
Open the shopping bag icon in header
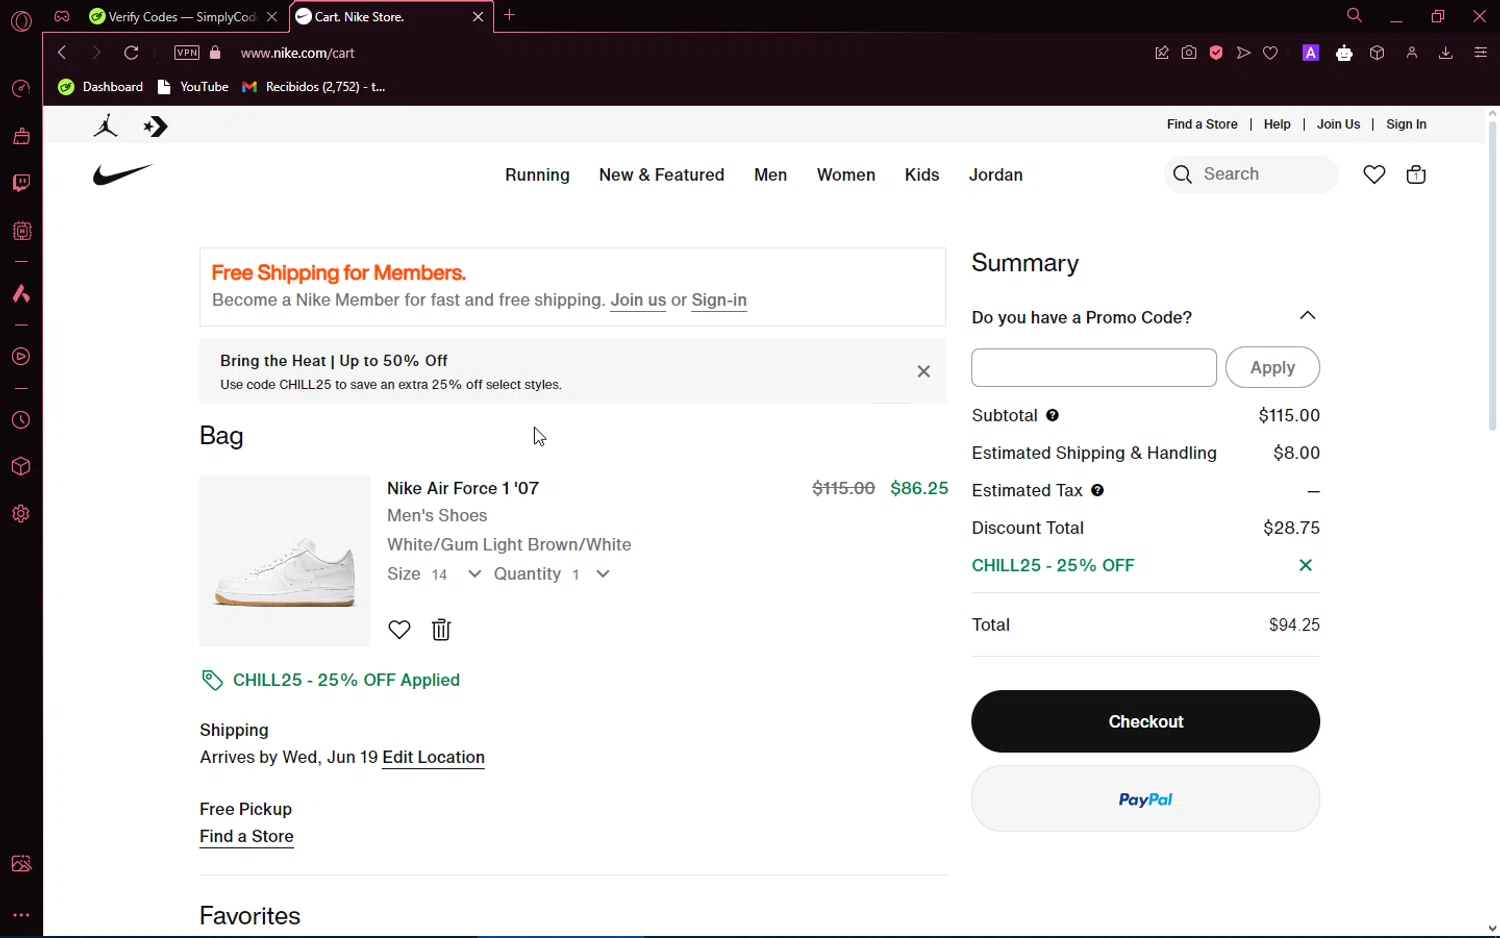[x=1416, y=175]
